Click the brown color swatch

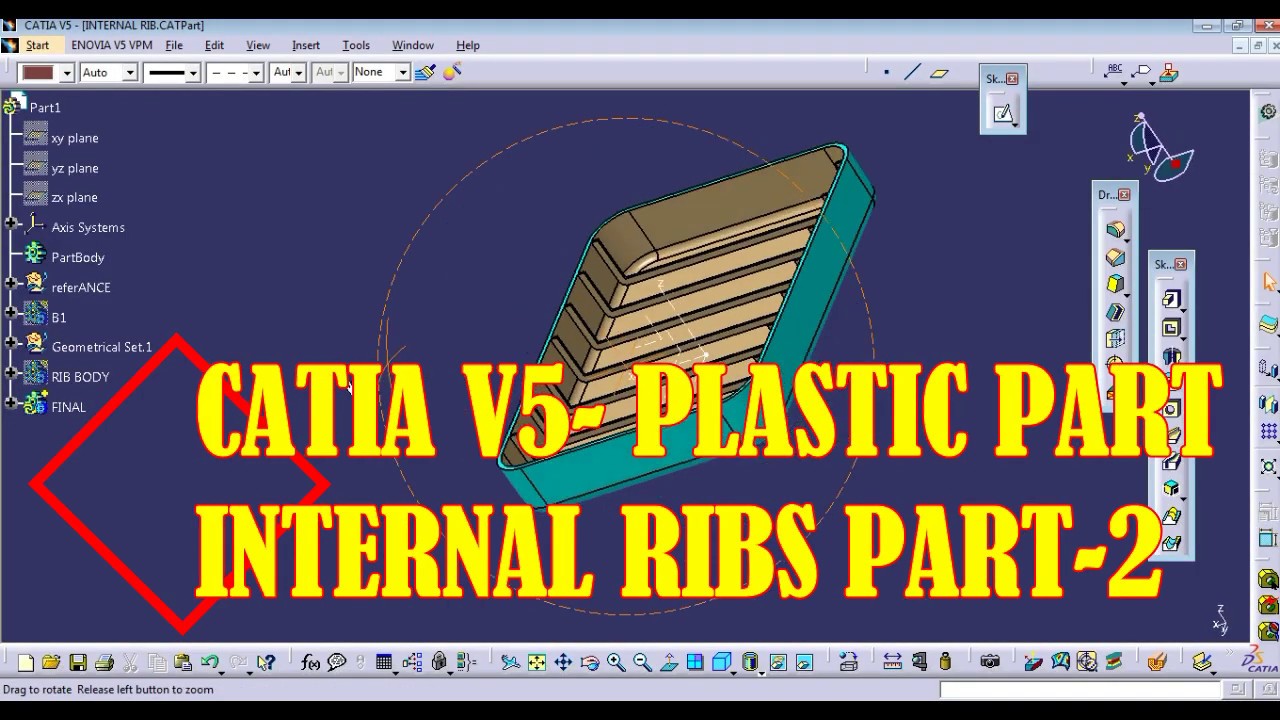point(39,73)
